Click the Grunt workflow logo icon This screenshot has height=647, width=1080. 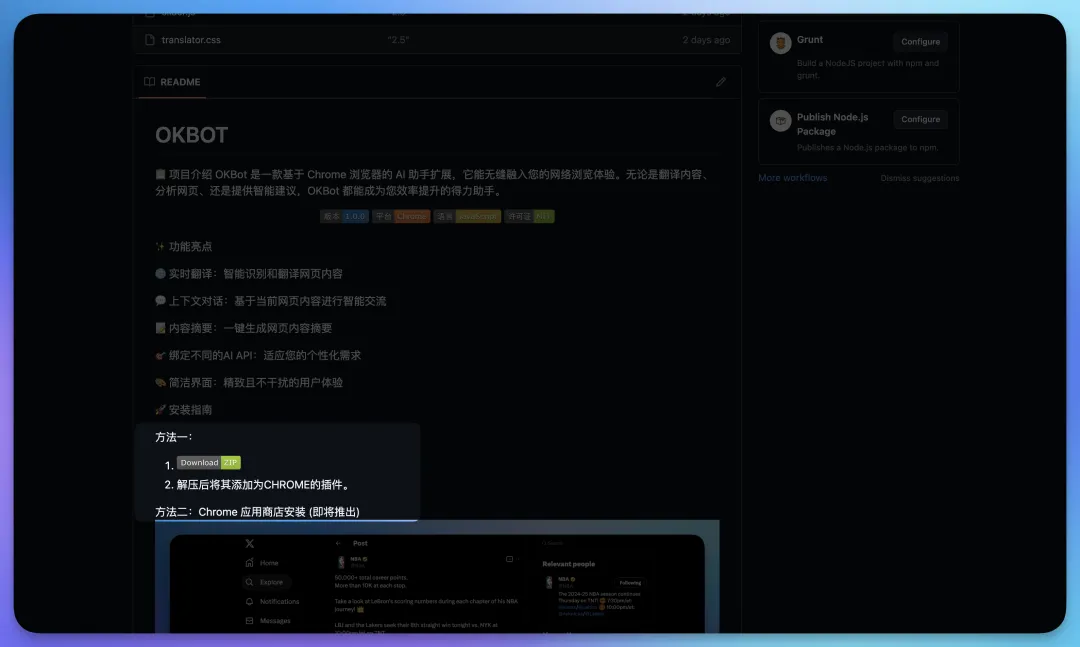click(780, 43)
